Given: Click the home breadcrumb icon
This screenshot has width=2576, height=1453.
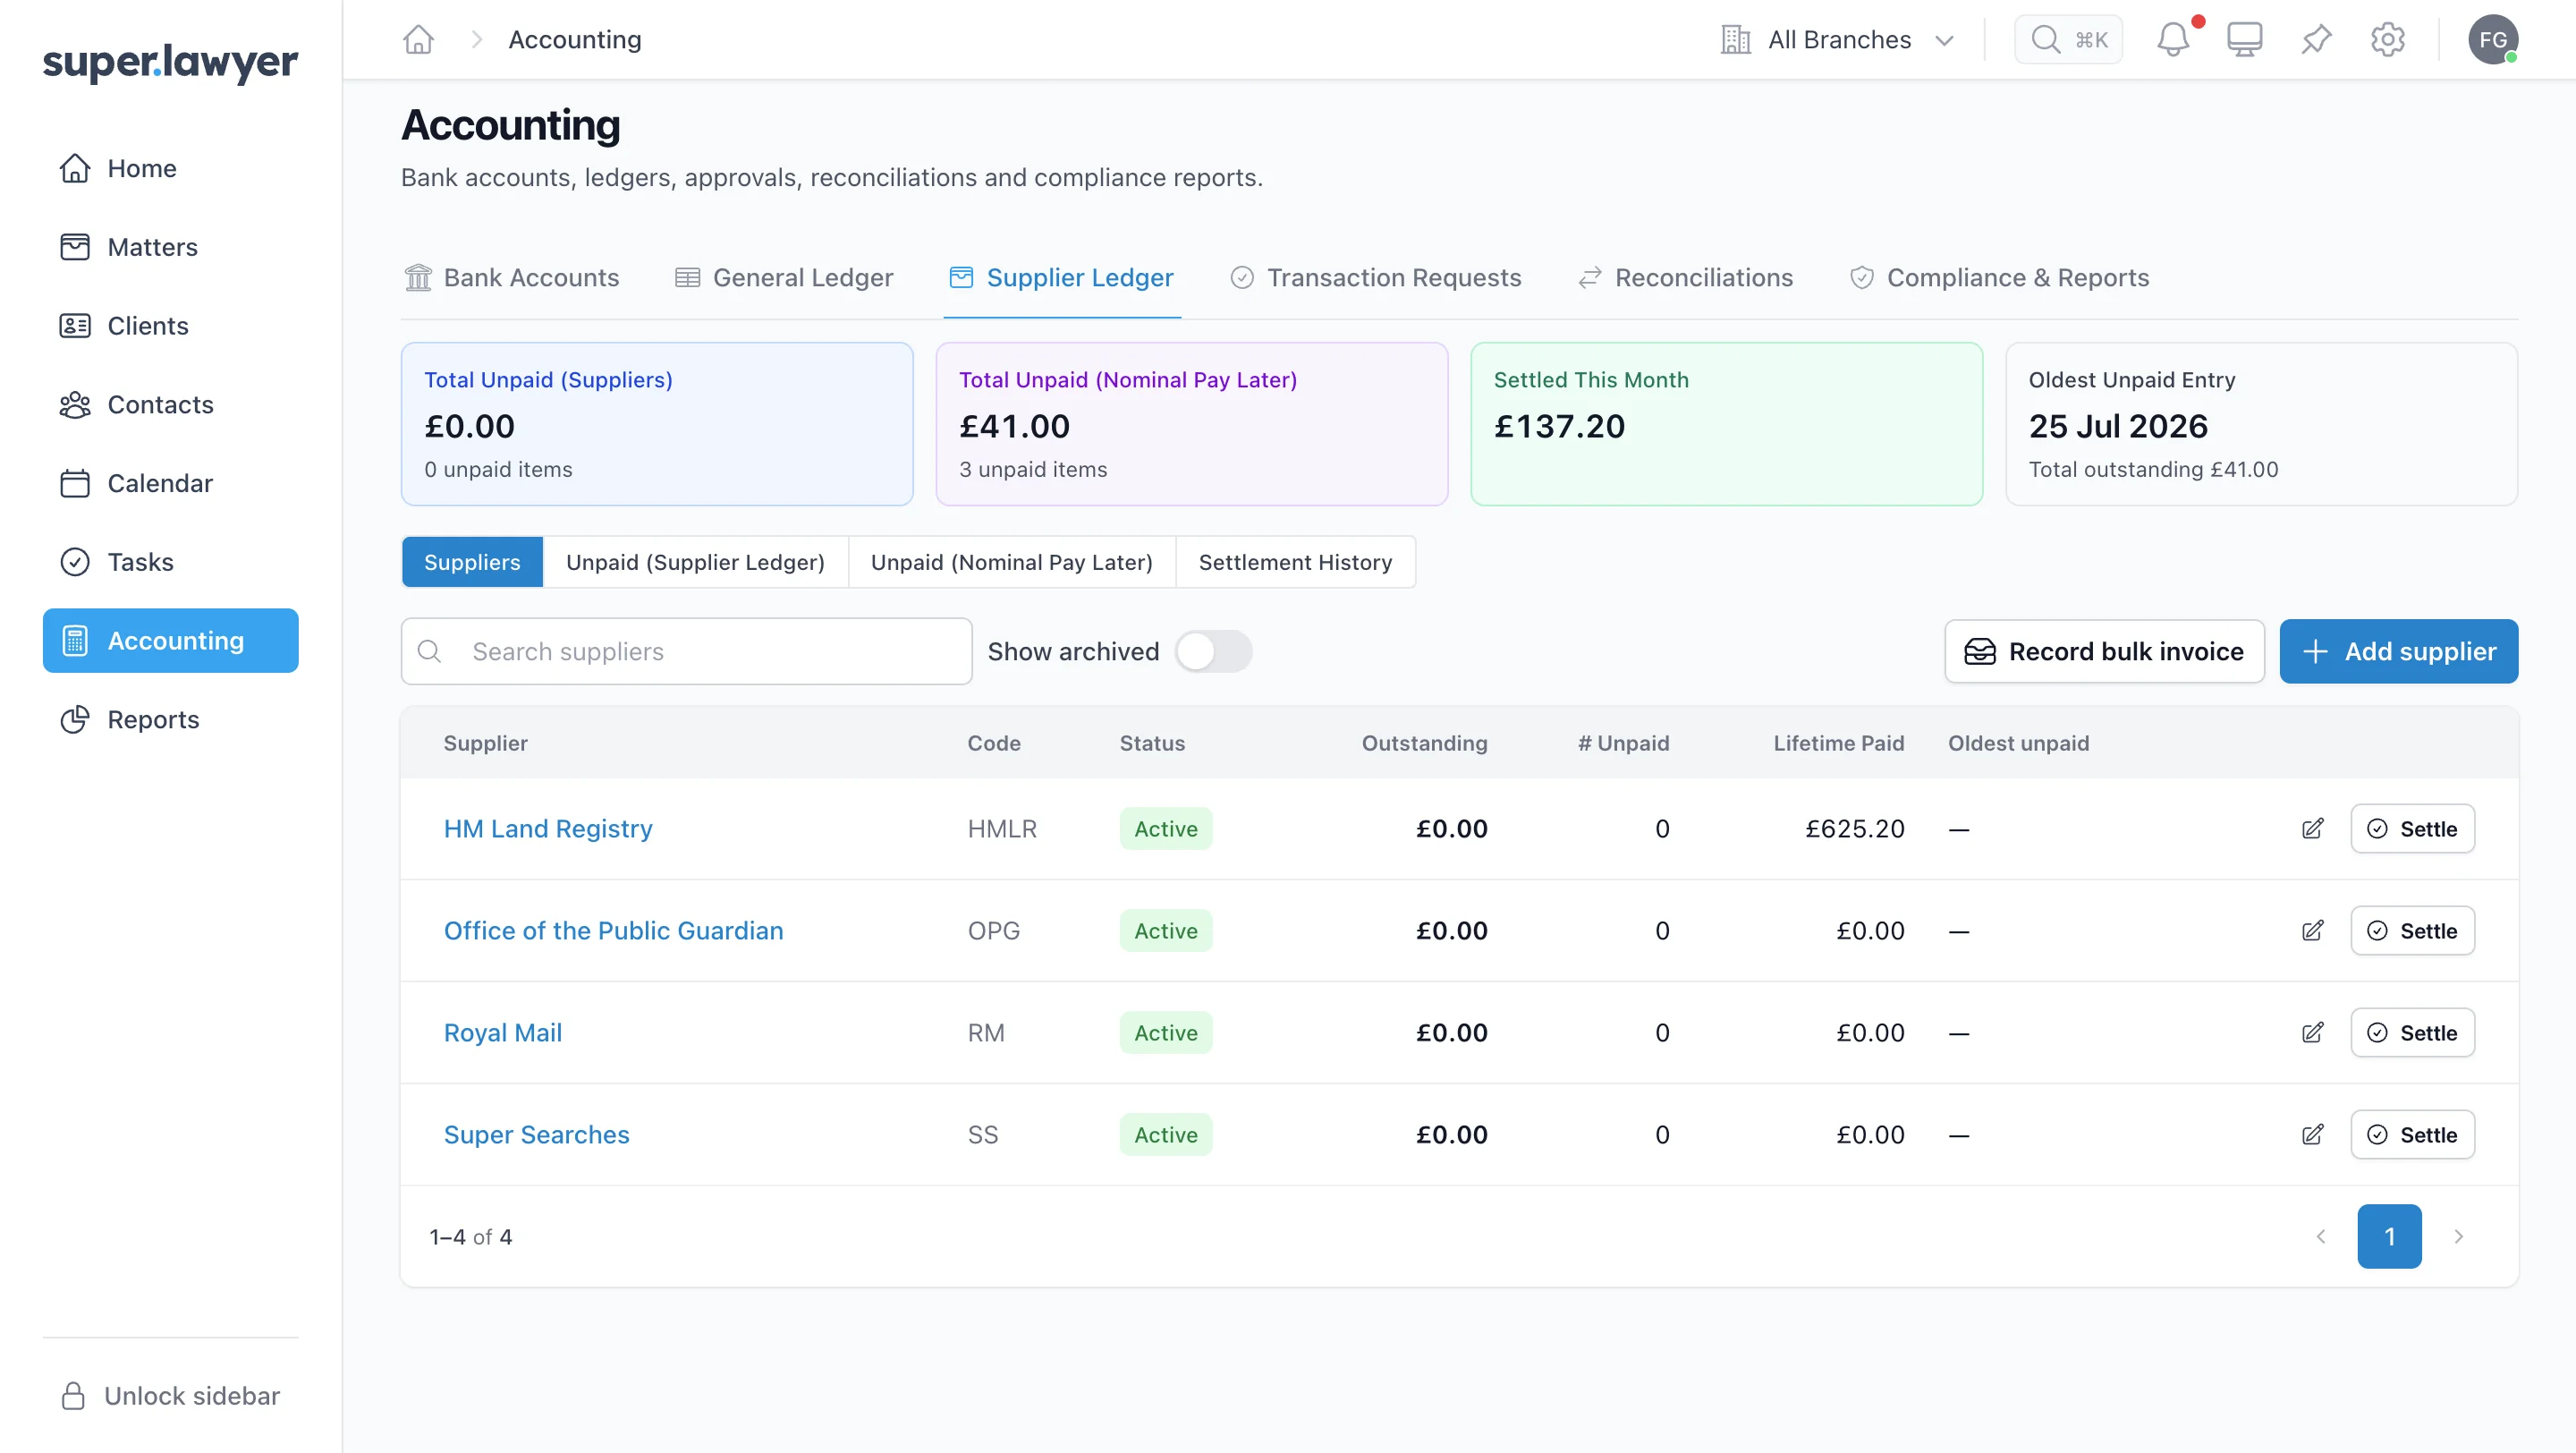Looking at the screenshot, I should tap(418, 40).
